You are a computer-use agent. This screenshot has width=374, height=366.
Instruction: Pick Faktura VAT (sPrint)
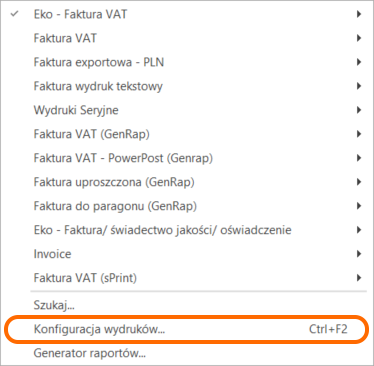[x=187, y=278]
